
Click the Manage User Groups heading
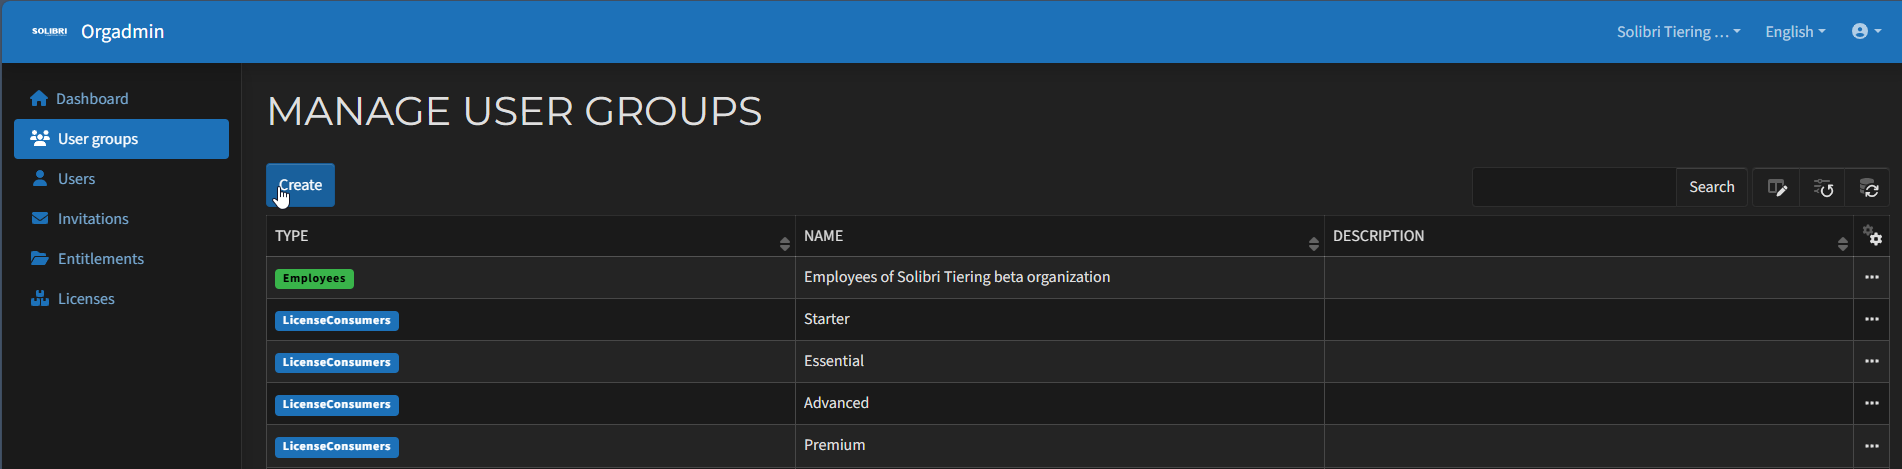[x=515, y=111]
